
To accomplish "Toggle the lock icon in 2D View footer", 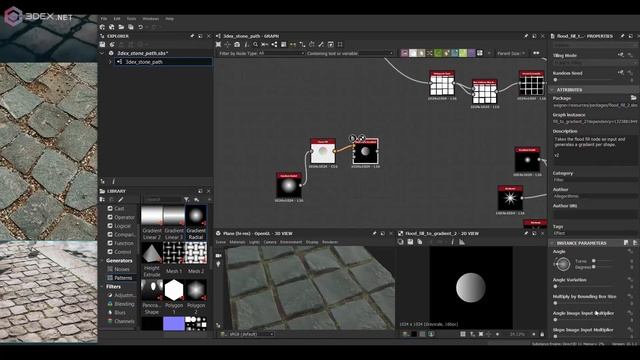I will tap(542, 334).
